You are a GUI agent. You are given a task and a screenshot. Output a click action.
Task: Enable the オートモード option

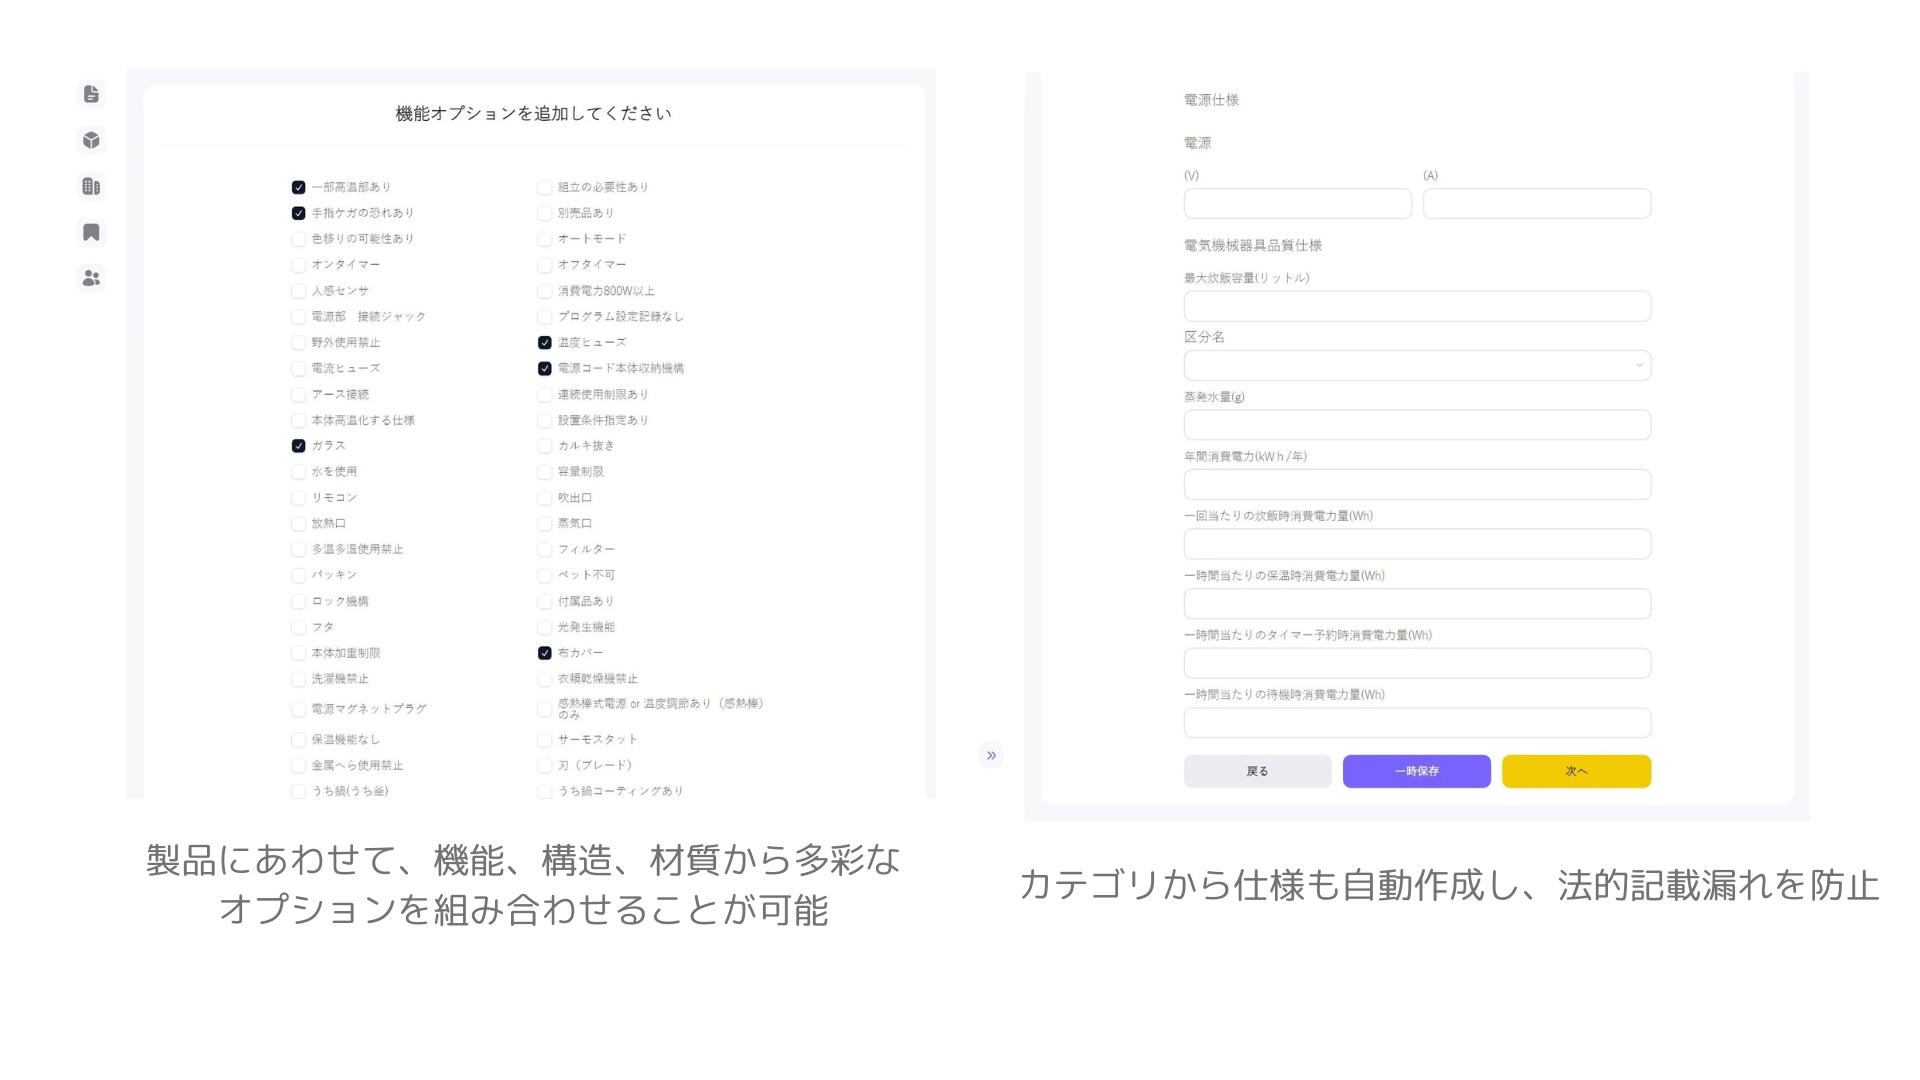click(544, 238)
